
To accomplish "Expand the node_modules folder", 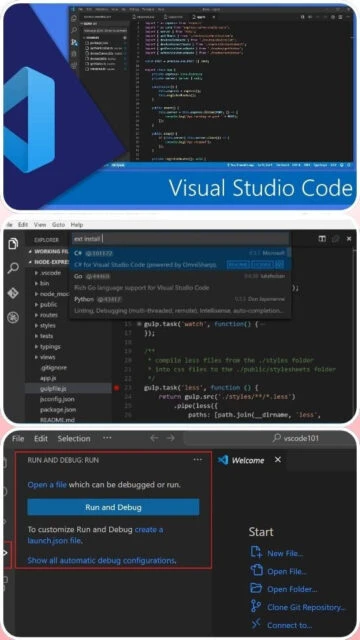I will pos(53,294).
